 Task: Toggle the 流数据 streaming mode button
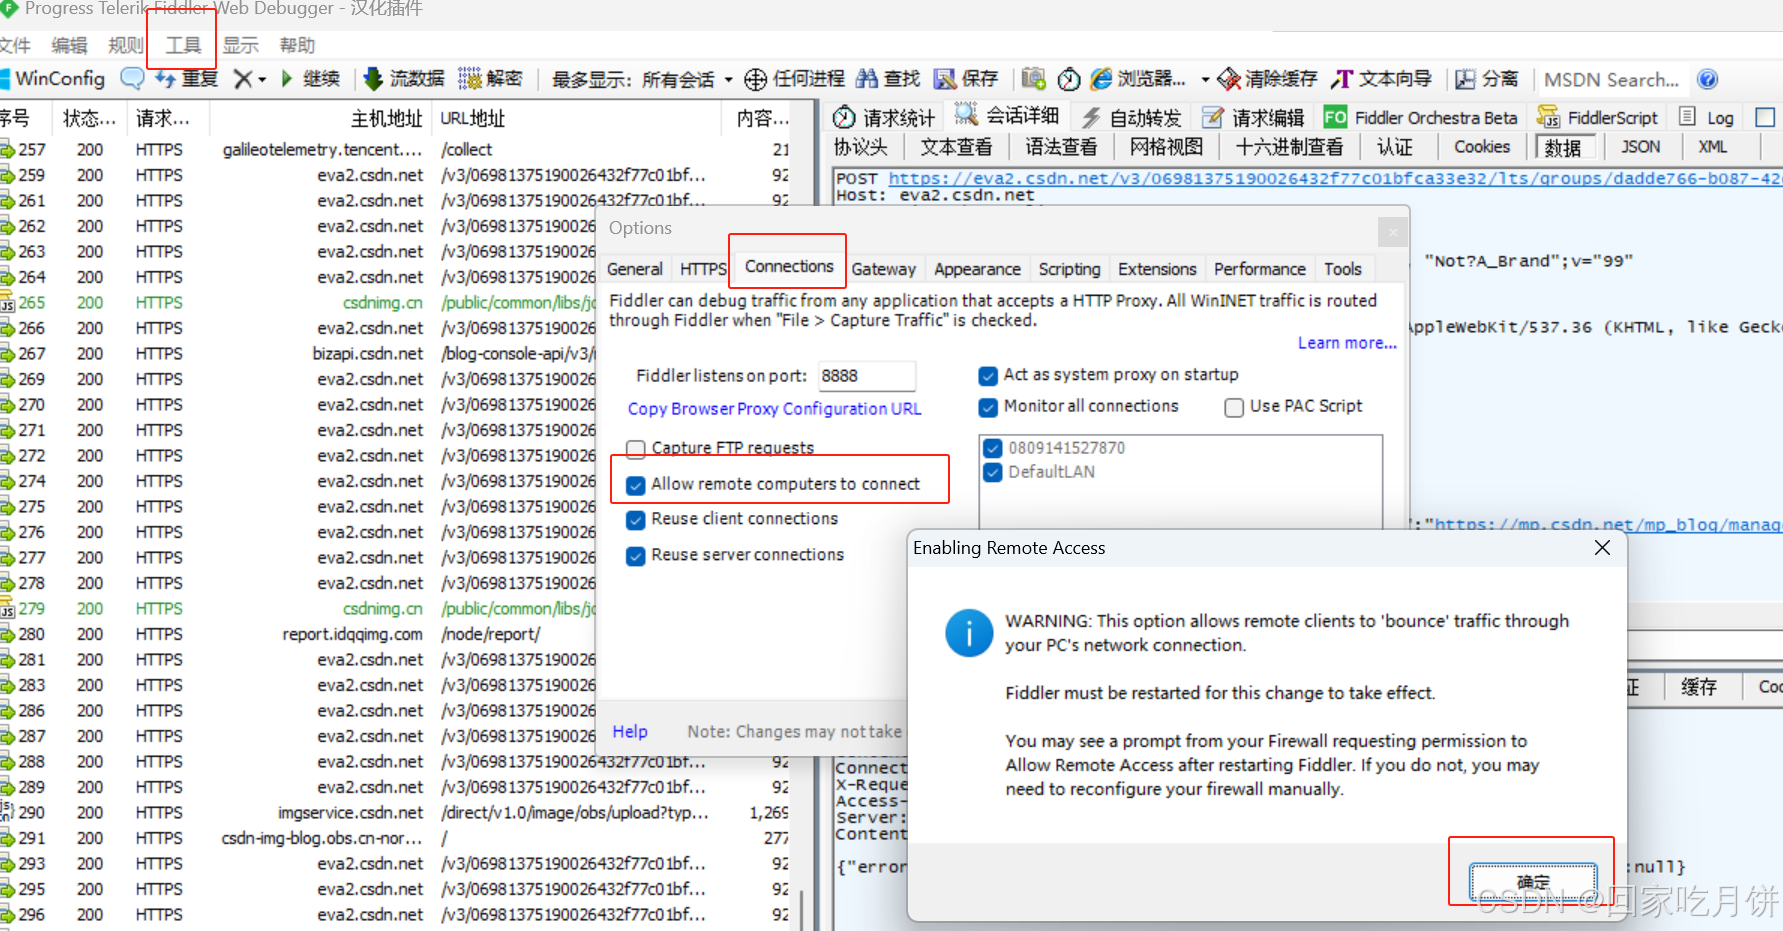[404, 78]
